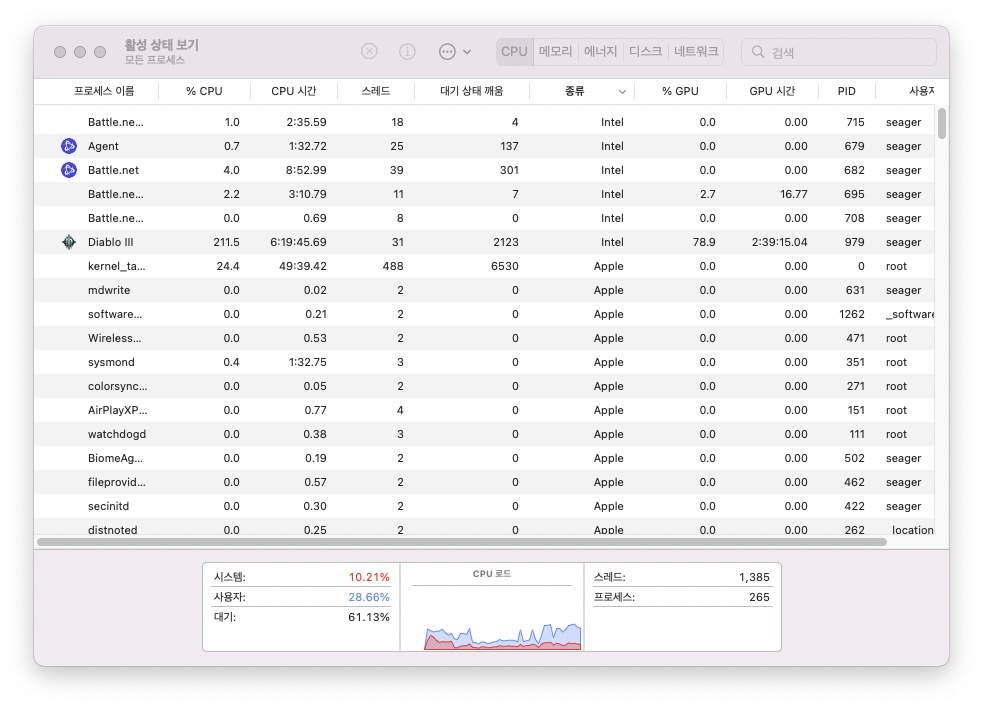Click the 프로세스 count 265

click(x=759, y=597)
